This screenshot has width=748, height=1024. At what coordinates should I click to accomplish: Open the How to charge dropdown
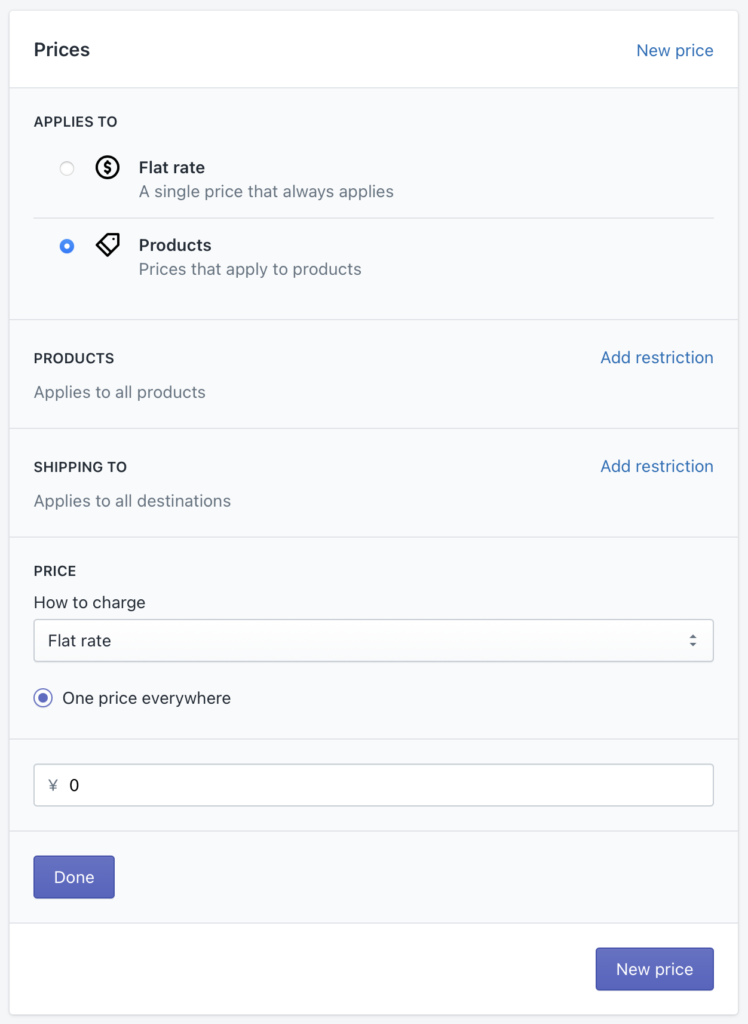point(374,641)
